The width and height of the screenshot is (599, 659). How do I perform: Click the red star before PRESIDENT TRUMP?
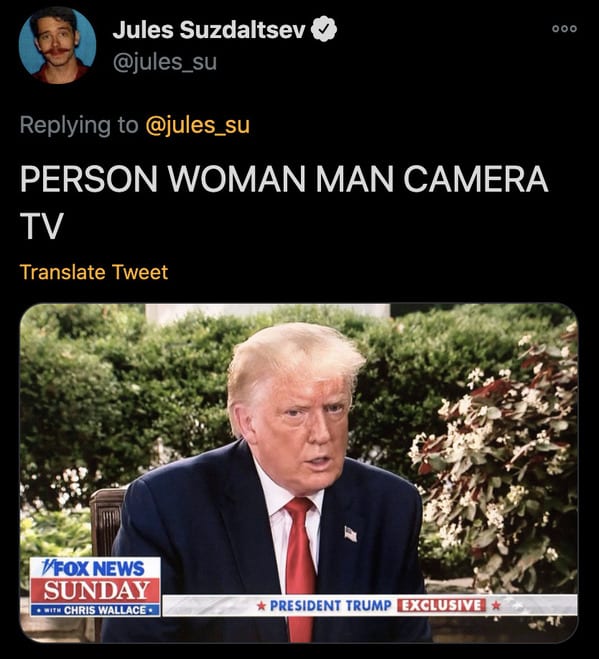pos(261,606)
